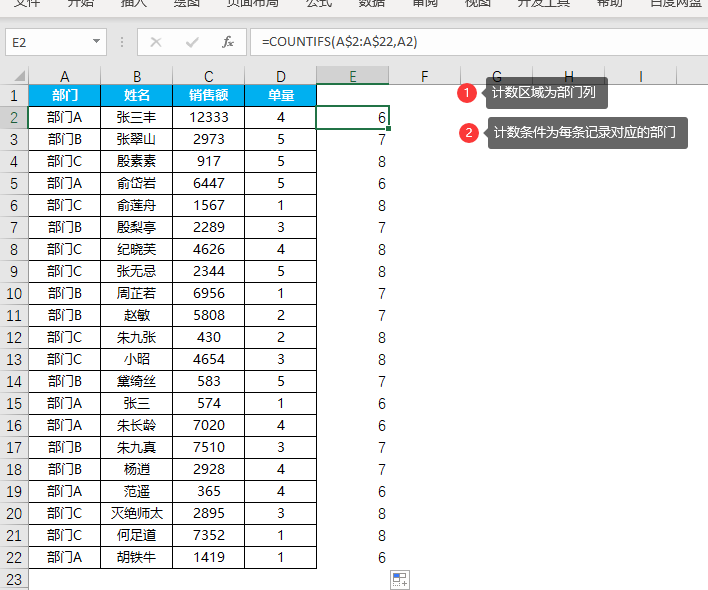Select row 1 header
Screen dimensions: 708x590
click(x=14, y=95)
